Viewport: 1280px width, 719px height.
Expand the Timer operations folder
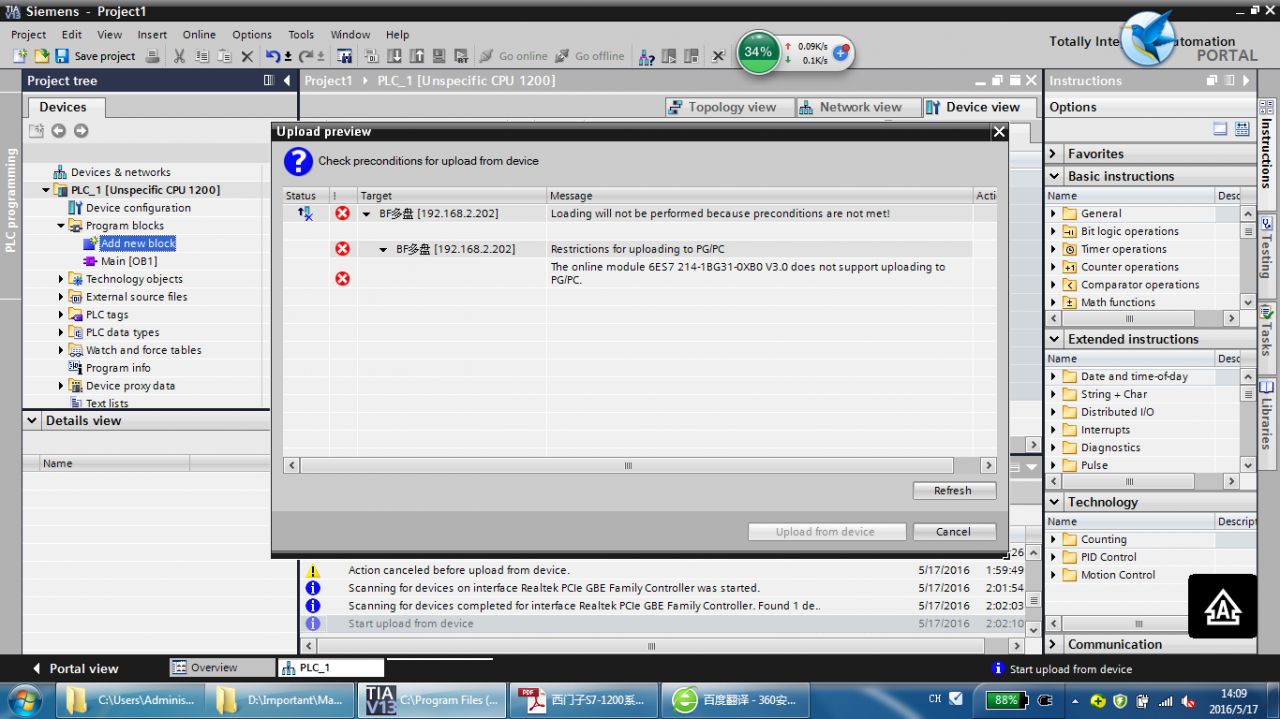1053,249
